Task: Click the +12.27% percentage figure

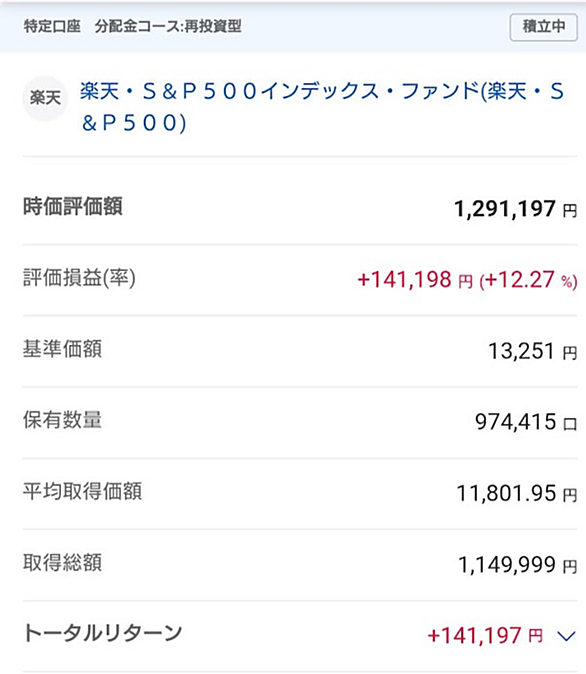Action: coord(528,280)
